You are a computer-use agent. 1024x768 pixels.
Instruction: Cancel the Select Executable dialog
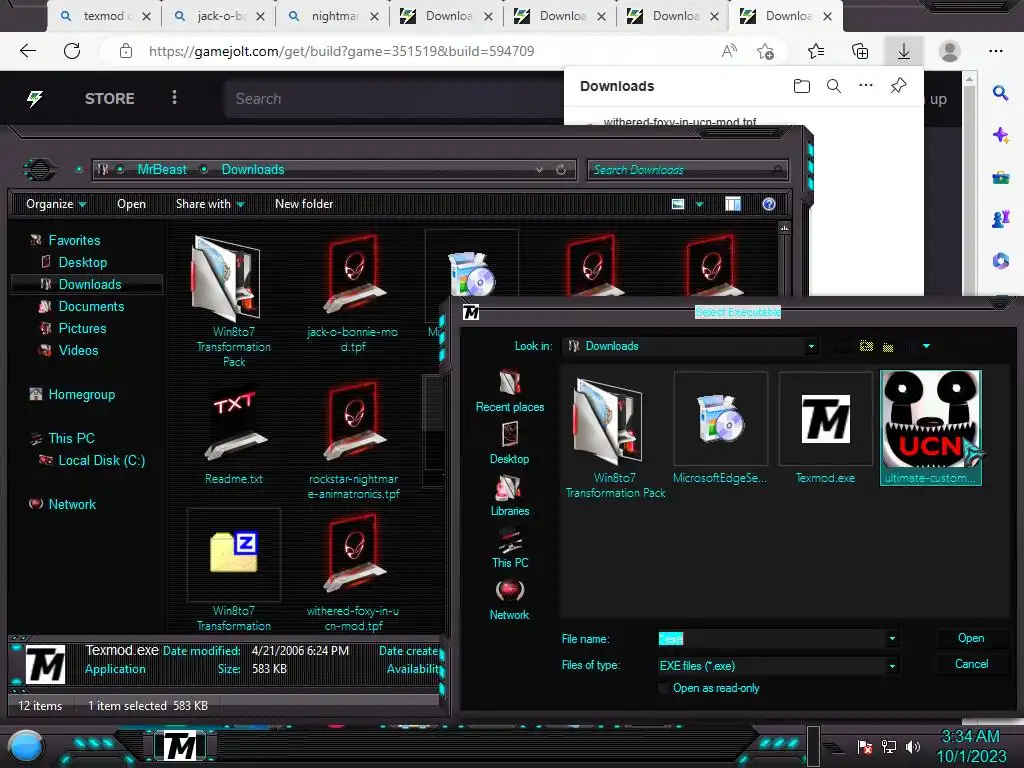971,664
